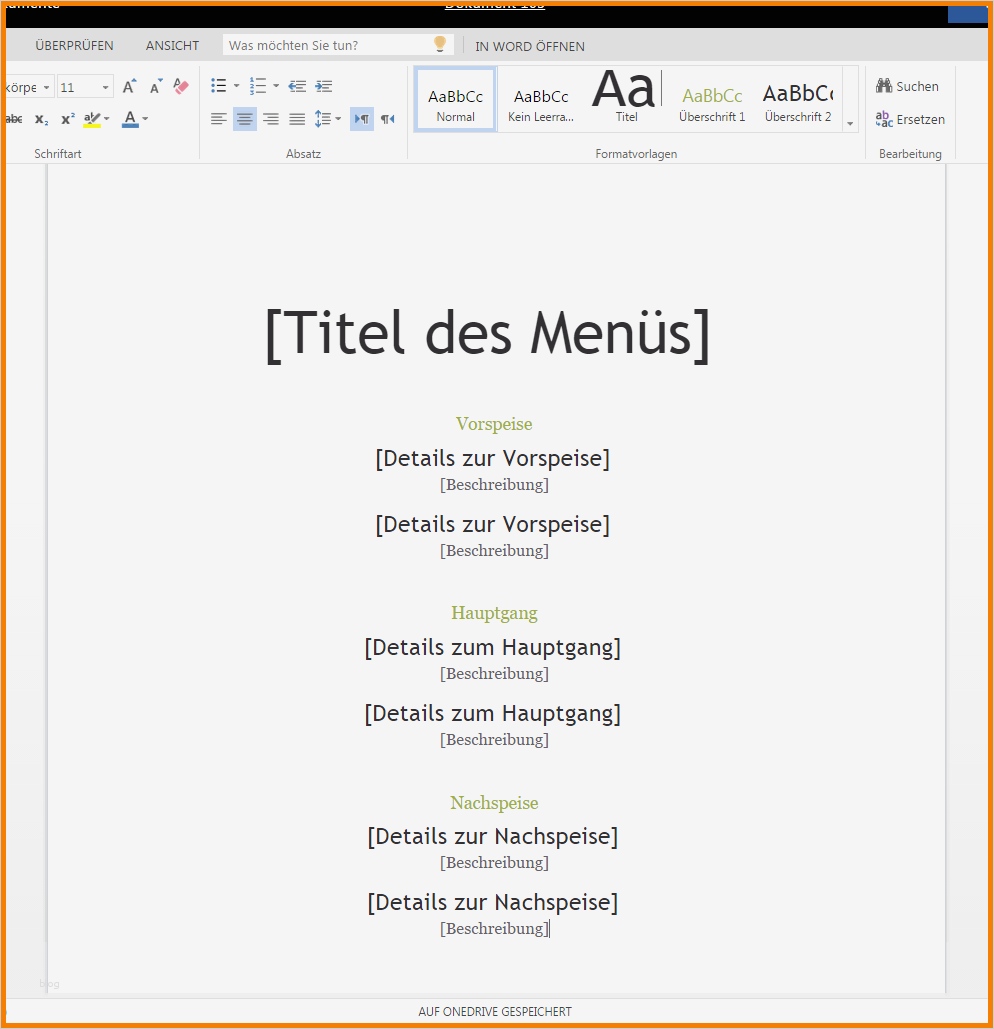Toggle left-to-right text direction

tap(361, 119)
